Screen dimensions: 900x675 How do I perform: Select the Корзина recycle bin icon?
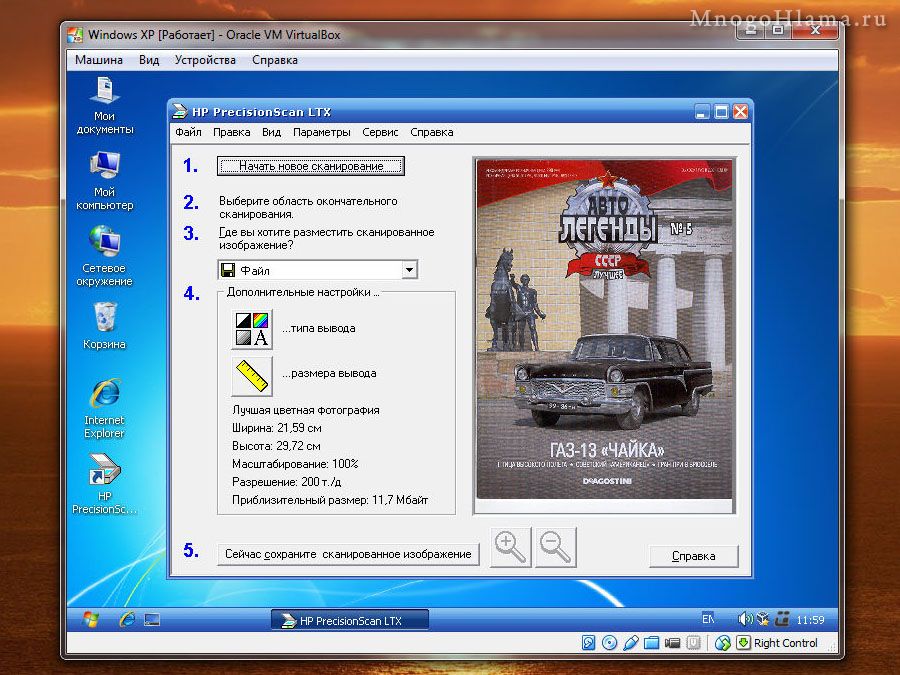click(x=104, y=325)
